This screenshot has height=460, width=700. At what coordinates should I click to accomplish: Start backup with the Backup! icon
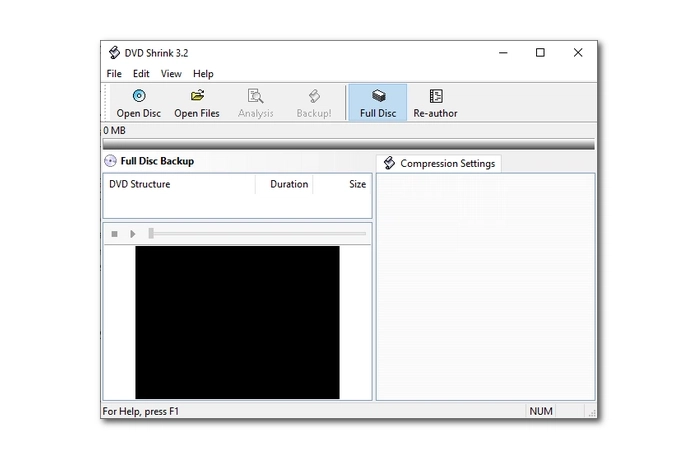[314, 103]
